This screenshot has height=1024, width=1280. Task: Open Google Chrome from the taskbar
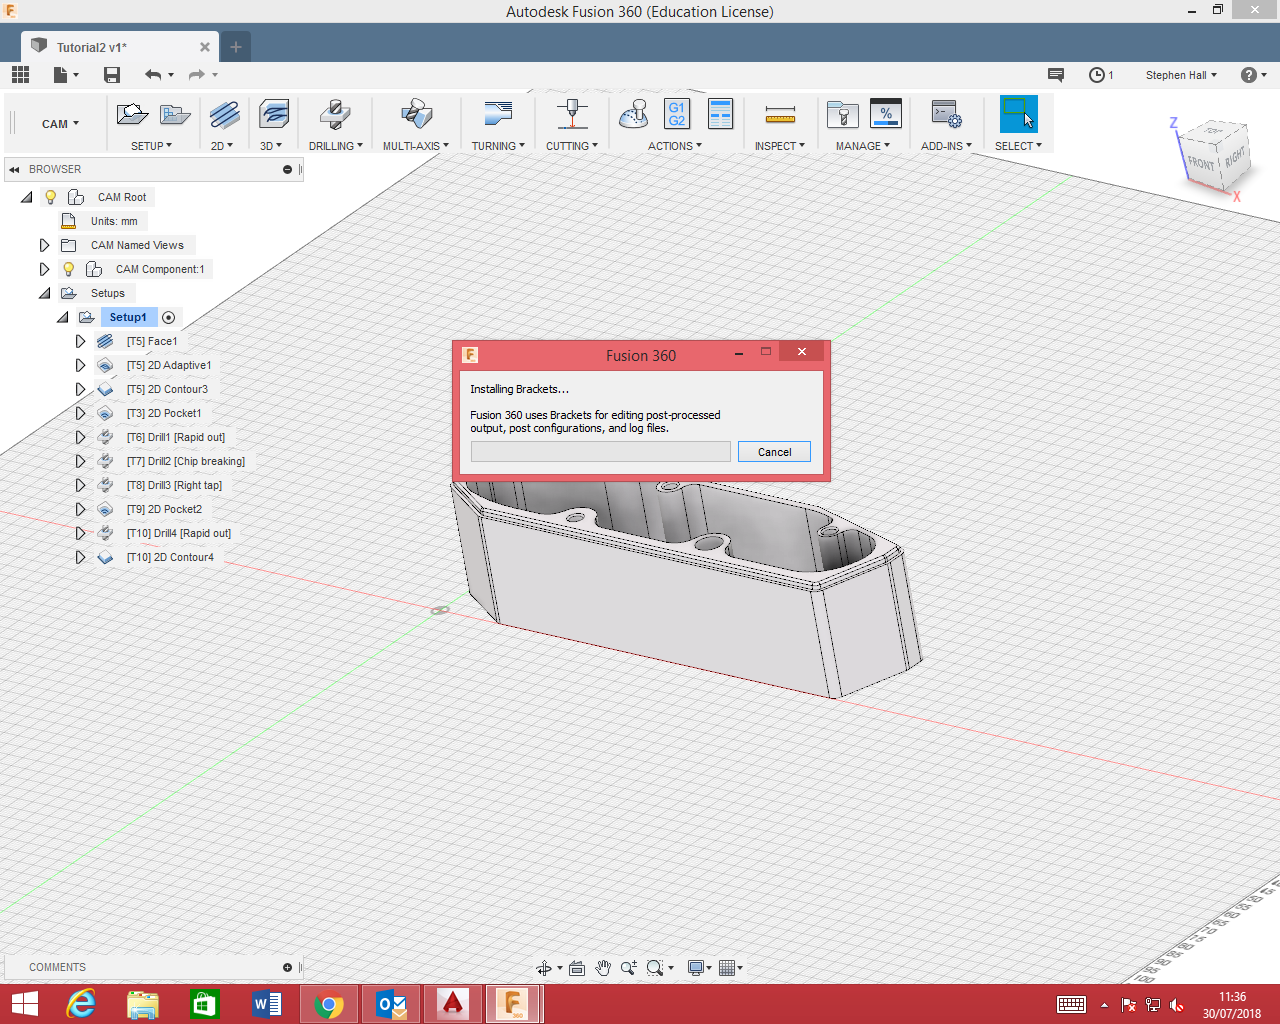coord(328,1004)
